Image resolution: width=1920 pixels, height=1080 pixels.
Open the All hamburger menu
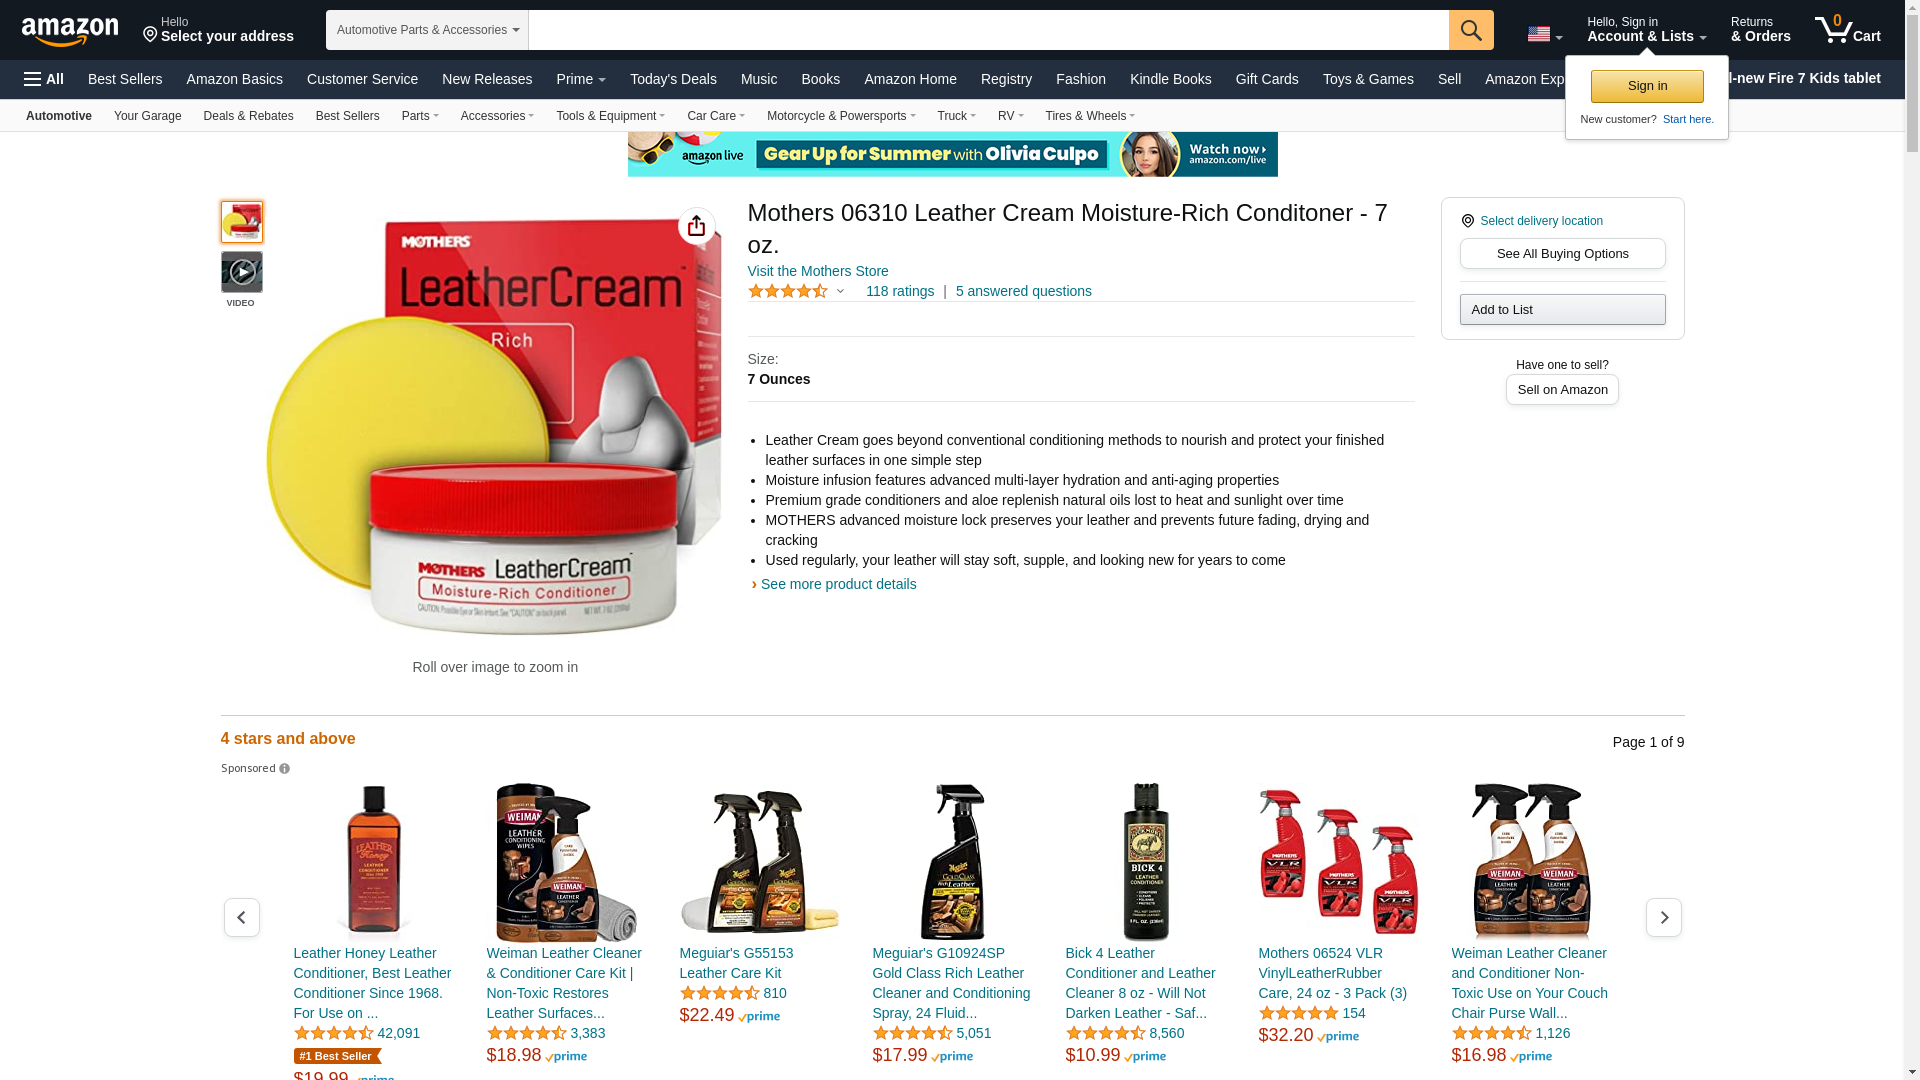click(x=44, y=79)
